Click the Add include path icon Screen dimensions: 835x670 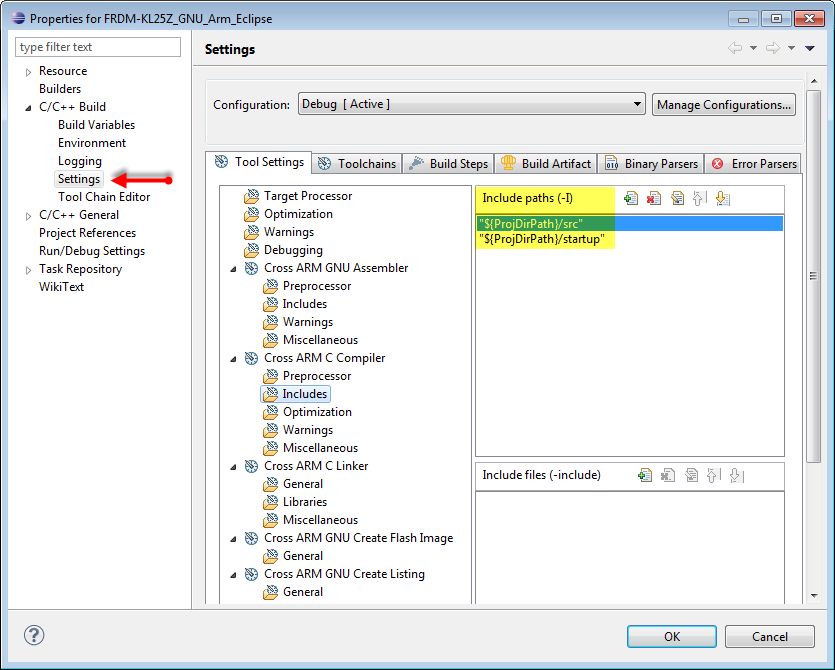[631, 198]
